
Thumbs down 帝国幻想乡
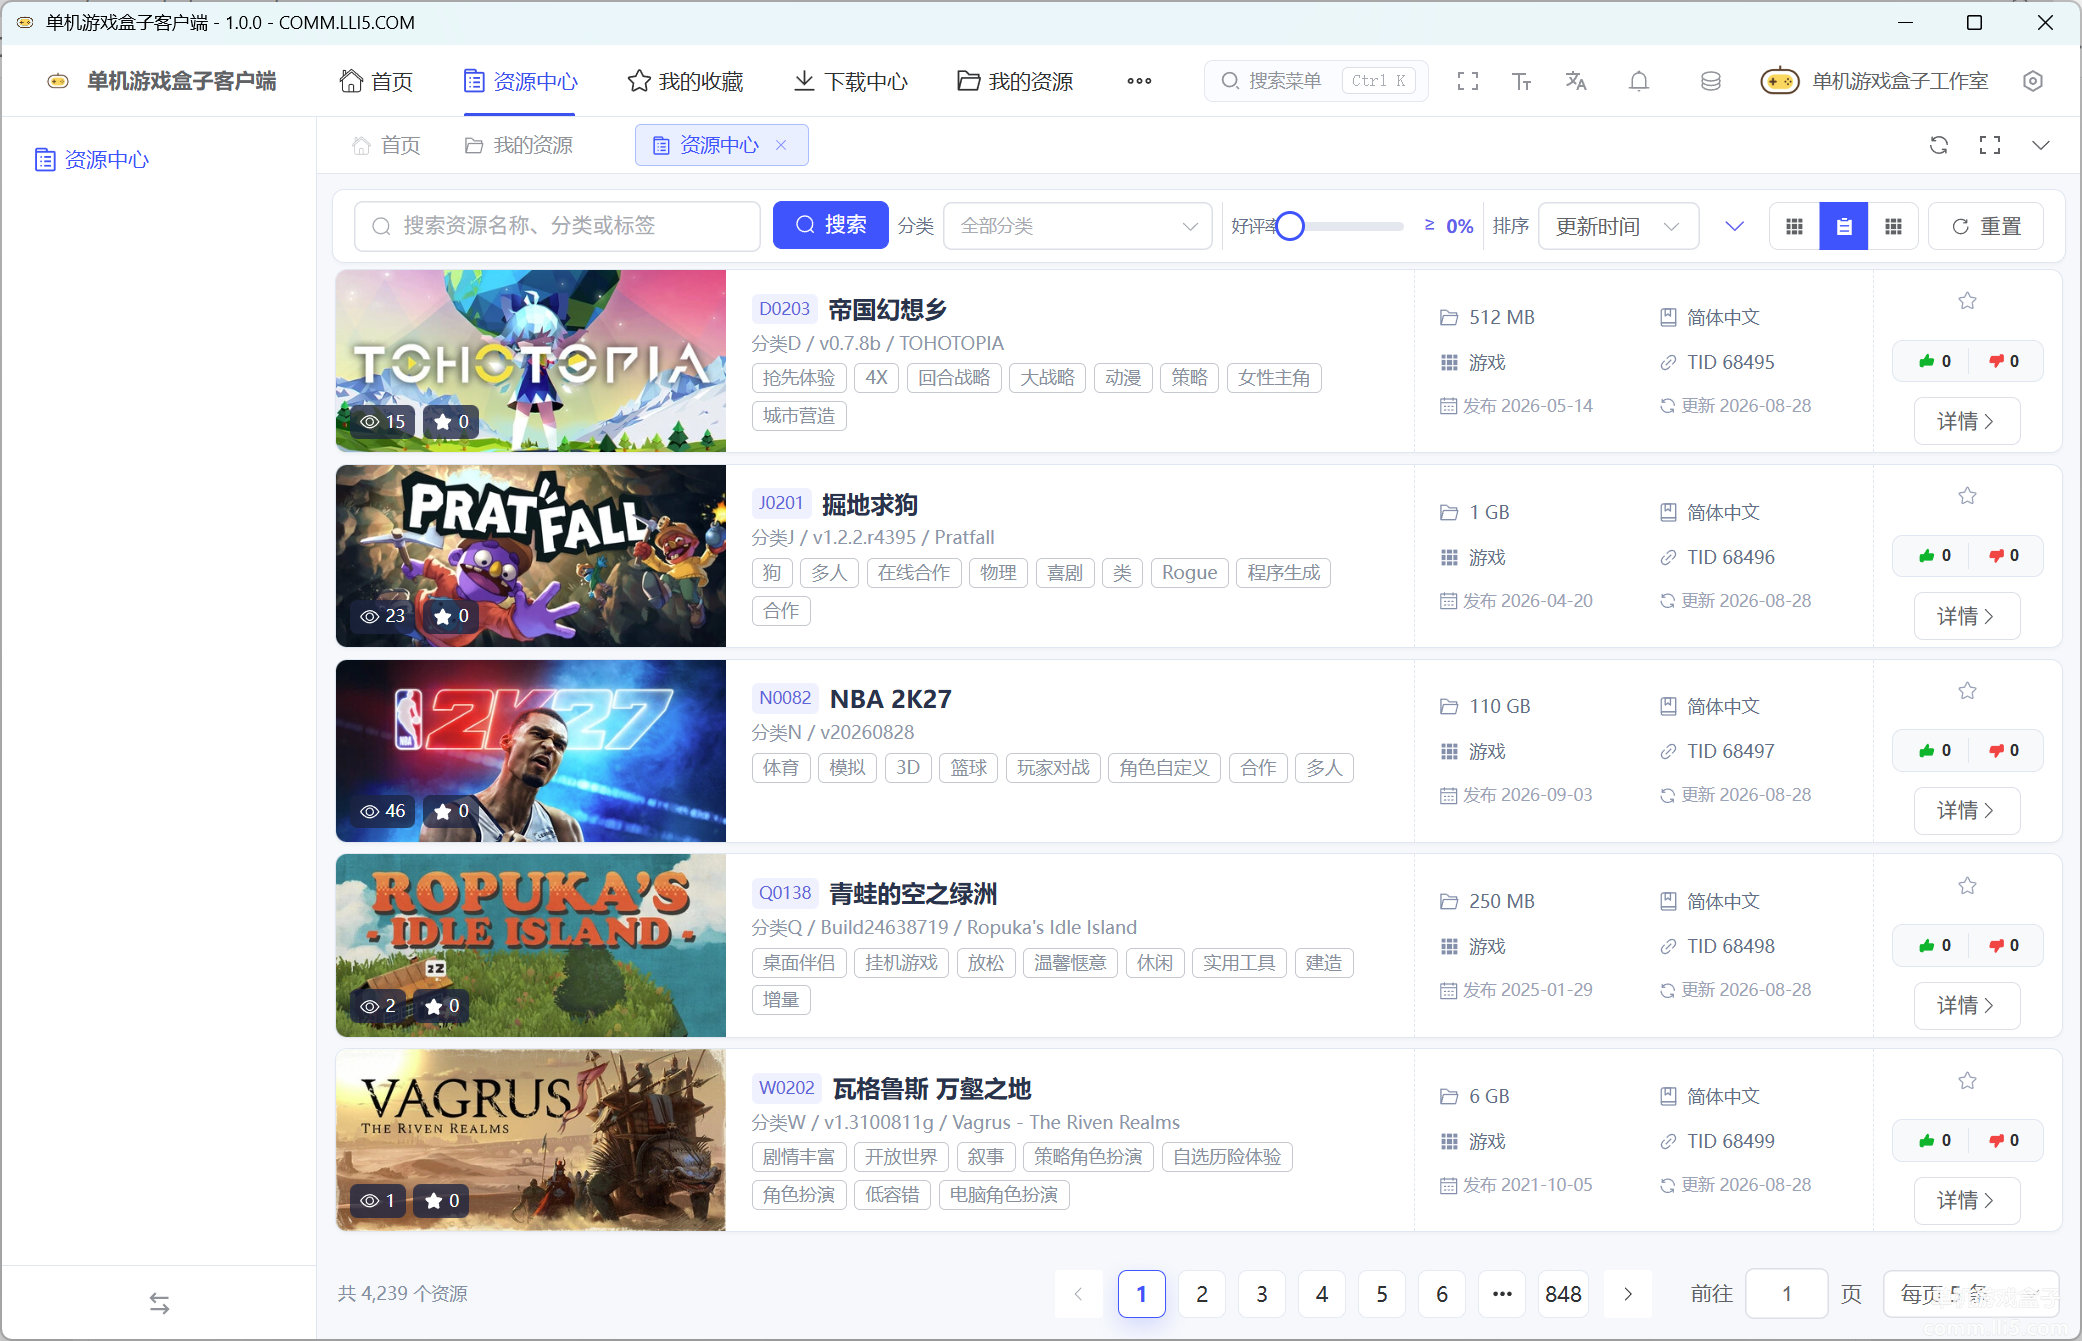click(x=2003, y=361)
